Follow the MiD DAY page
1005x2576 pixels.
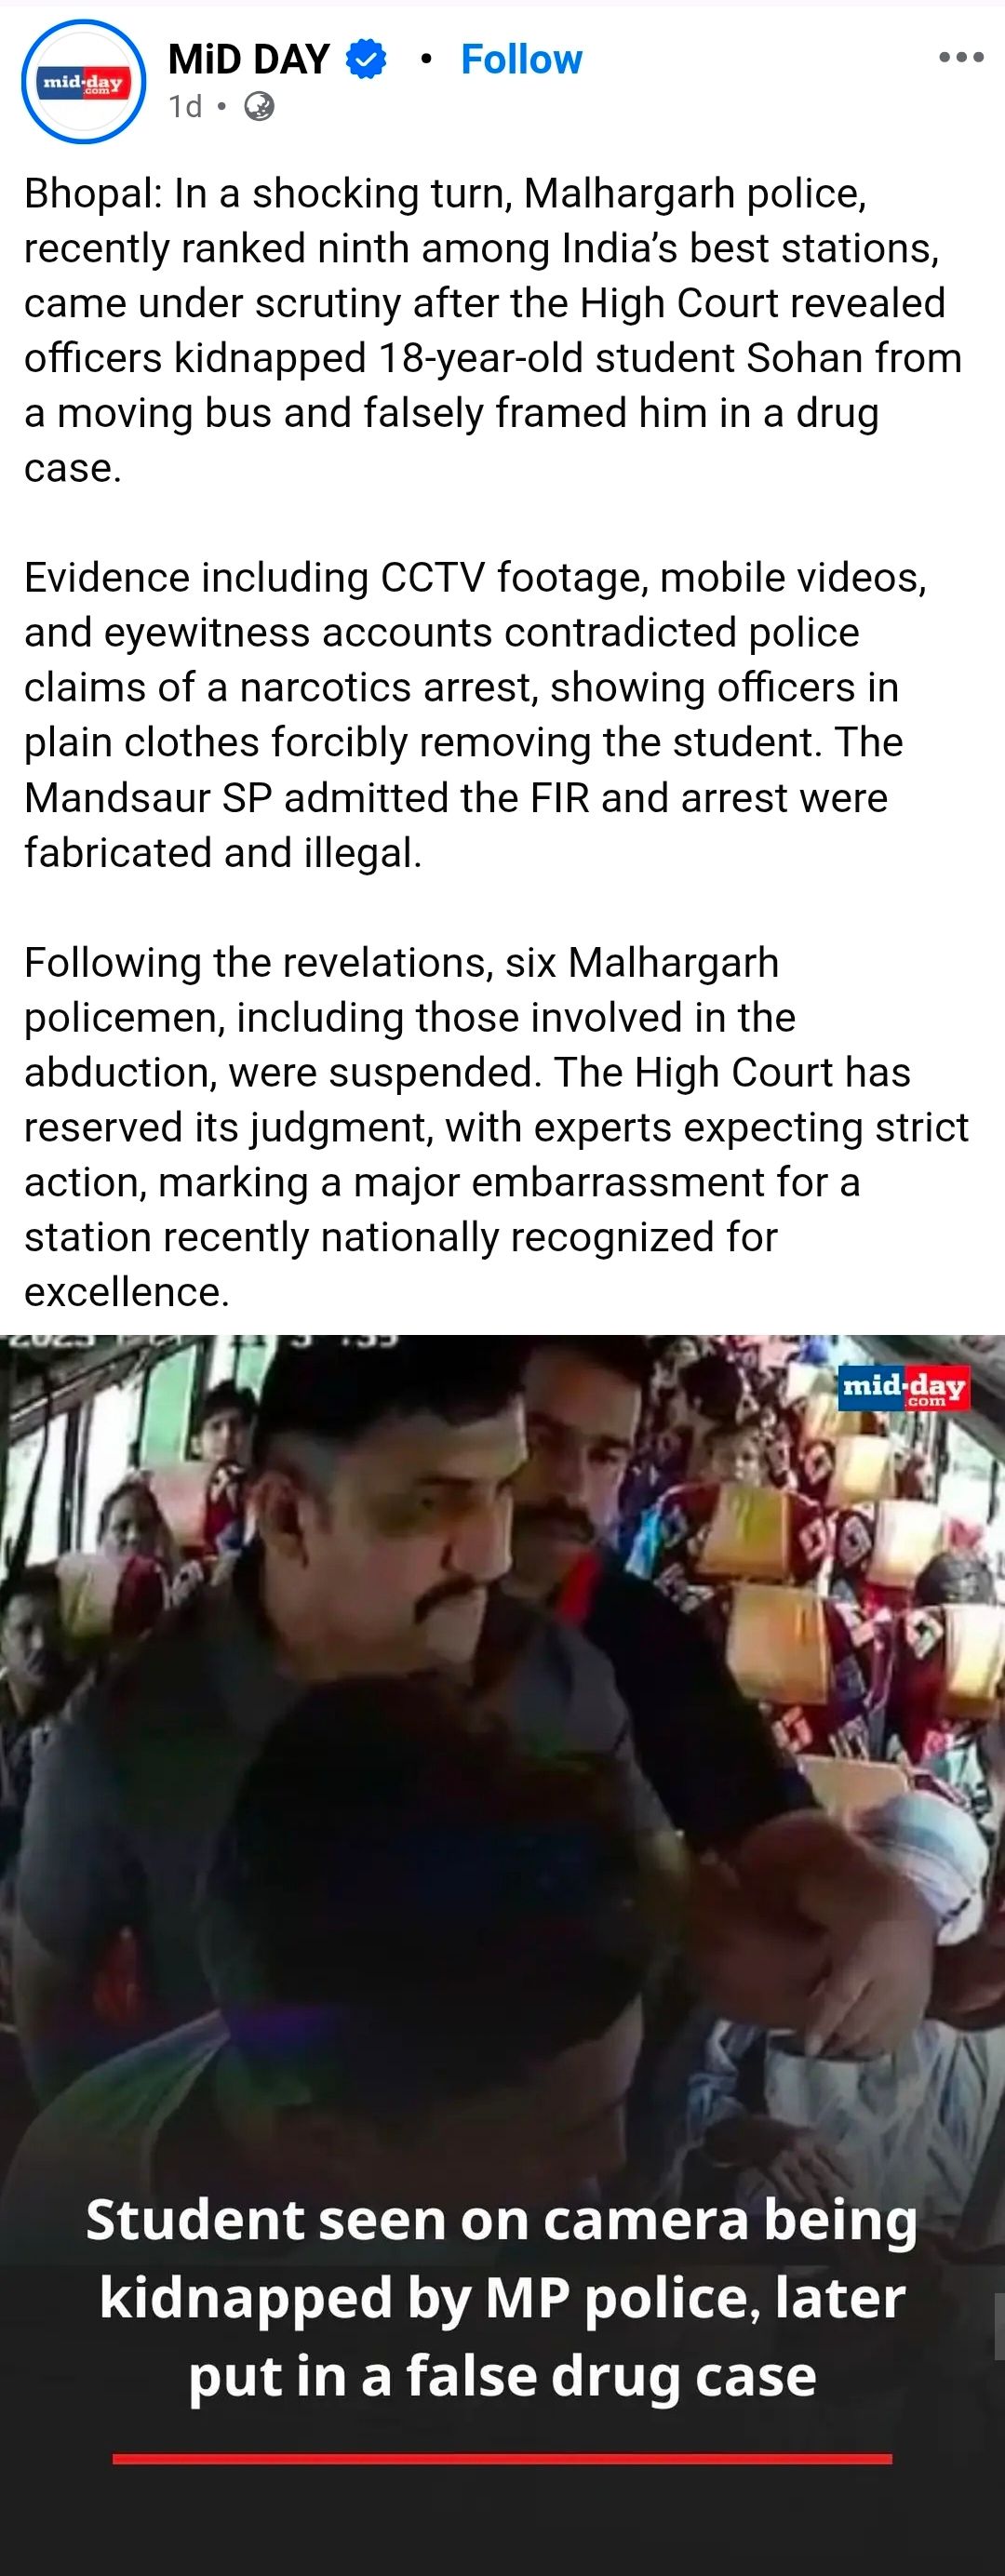[521, 59]
